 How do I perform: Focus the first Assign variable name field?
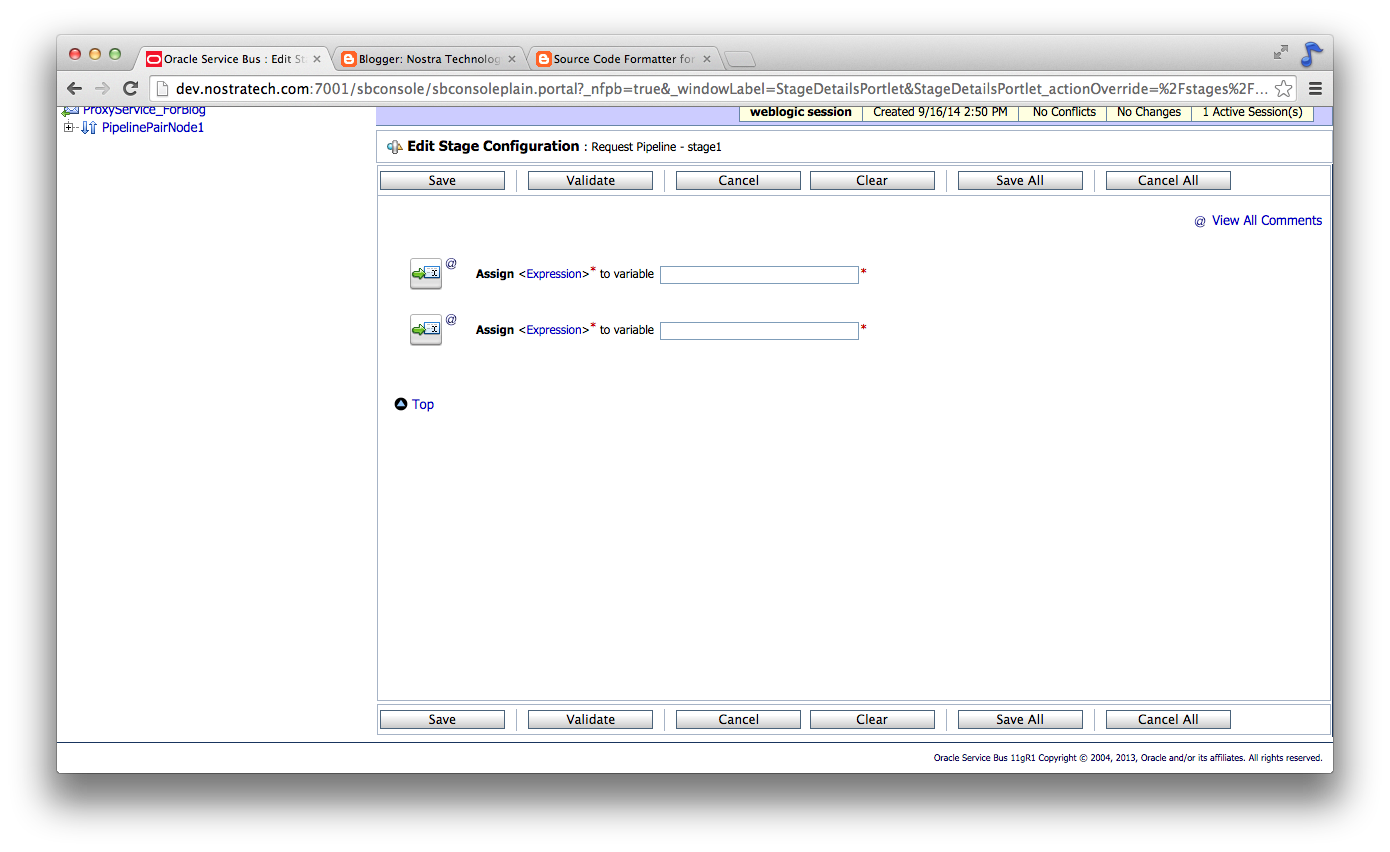(x=759, y=275)
